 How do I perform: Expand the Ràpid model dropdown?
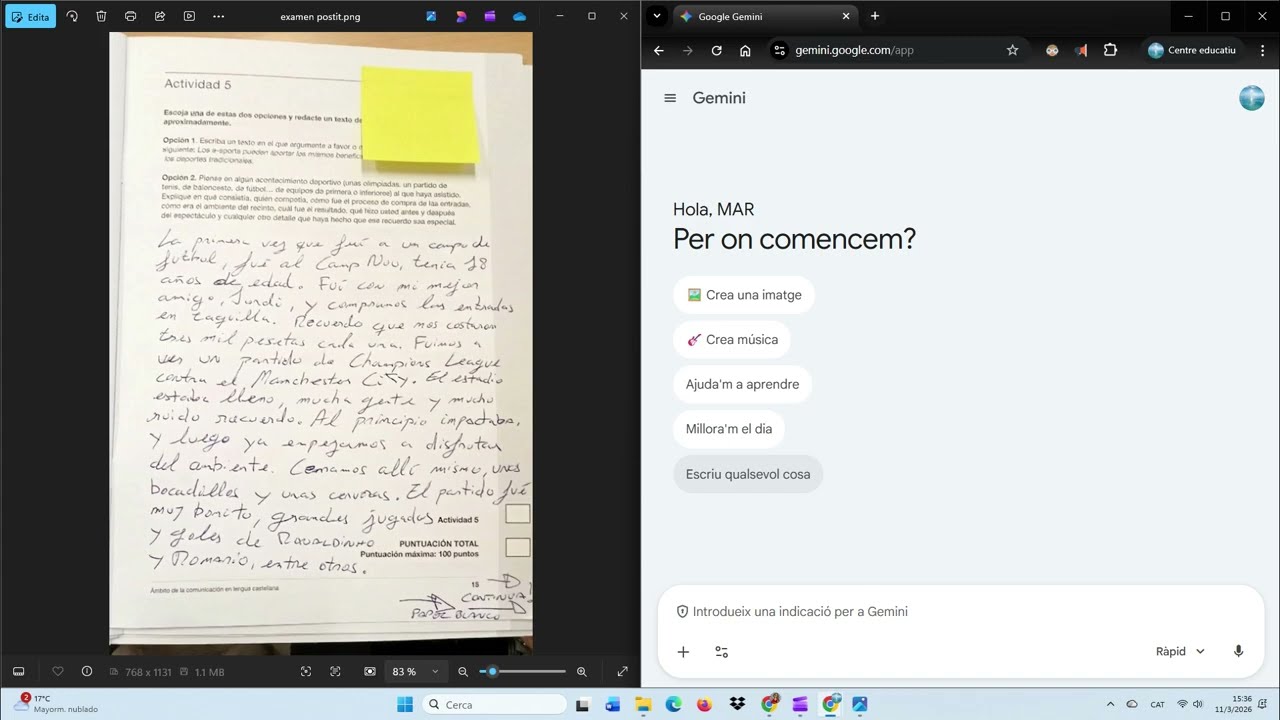coord(1180,652)
